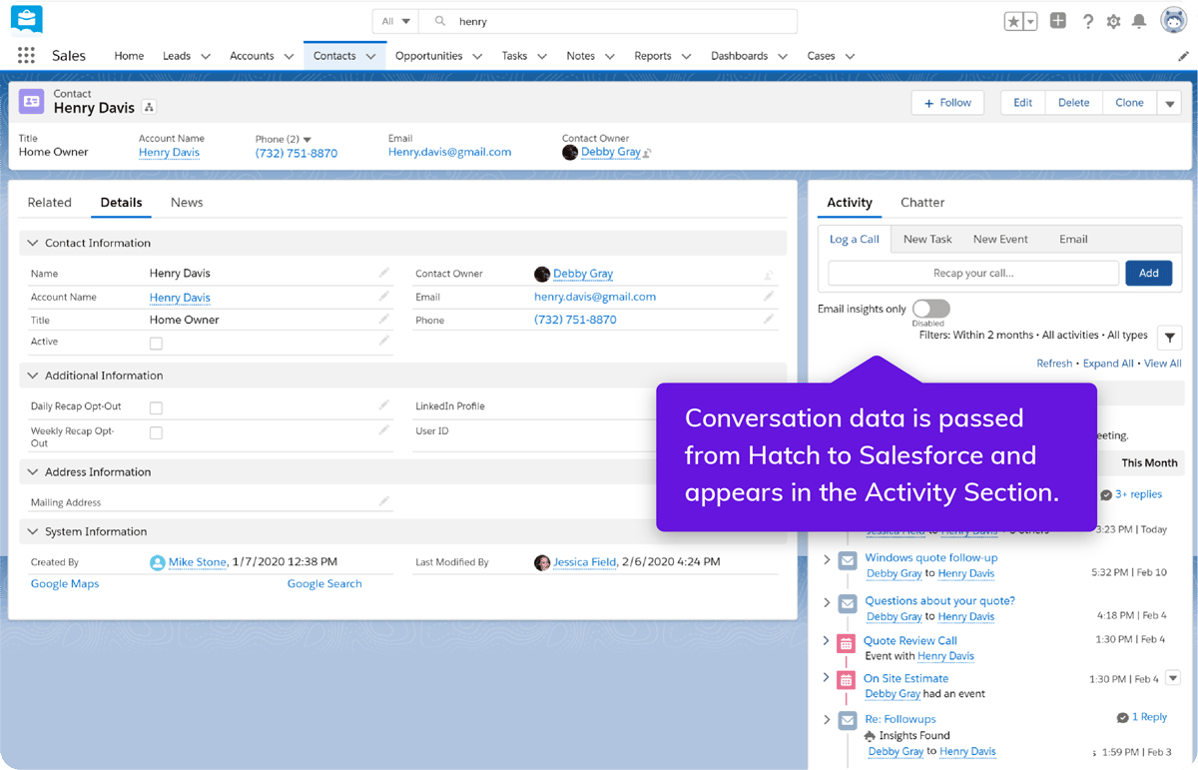This screenshot has height=770, width=1198.
Task: Check the Active checkbox
Action: pos(156,342)
